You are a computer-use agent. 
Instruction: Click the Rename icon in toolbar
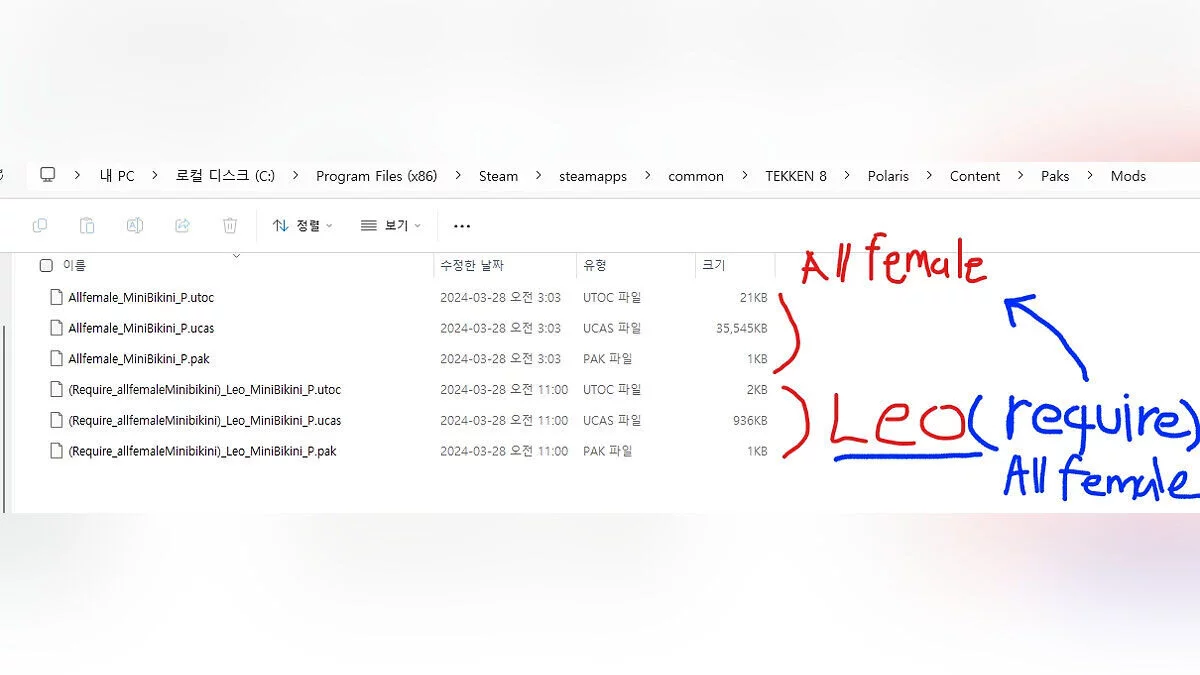coord(134,226)
